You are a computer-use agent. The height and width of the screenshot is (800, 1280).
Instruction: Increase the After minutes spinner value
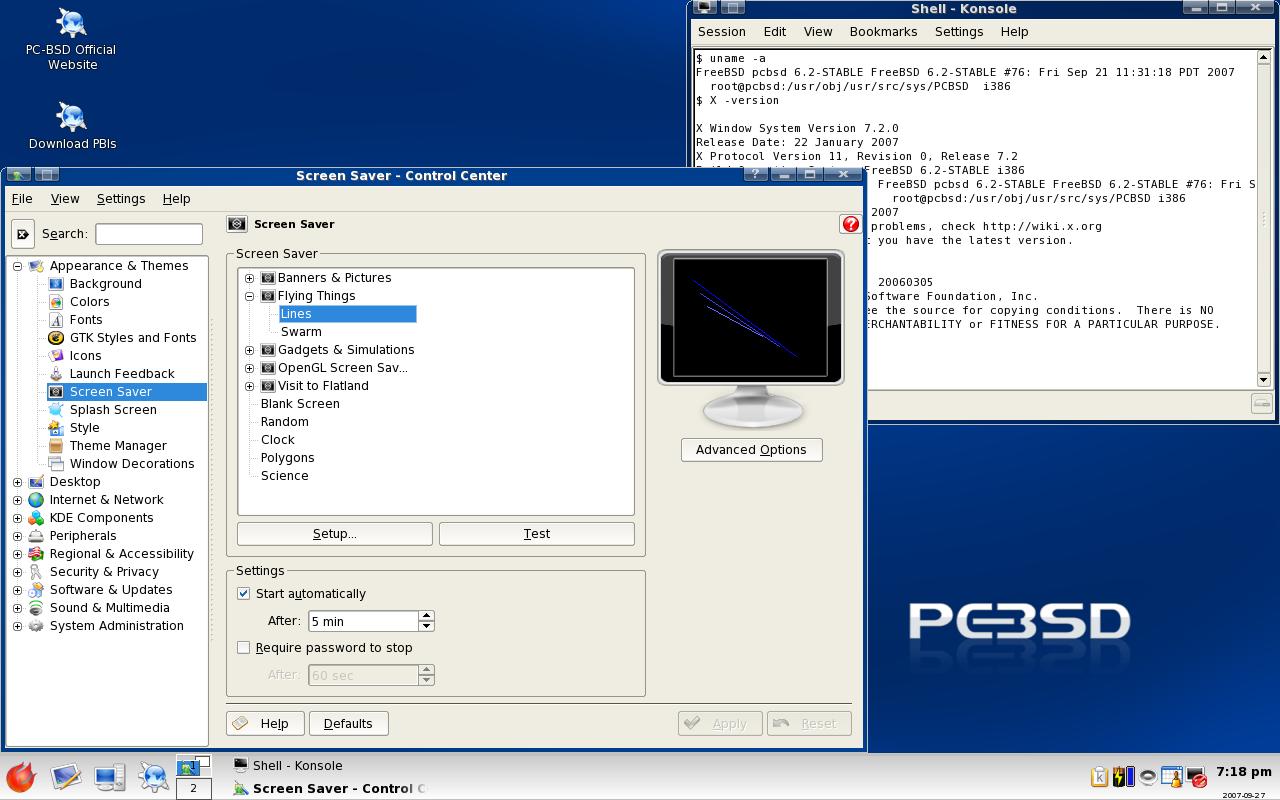[x=427, y=616]
